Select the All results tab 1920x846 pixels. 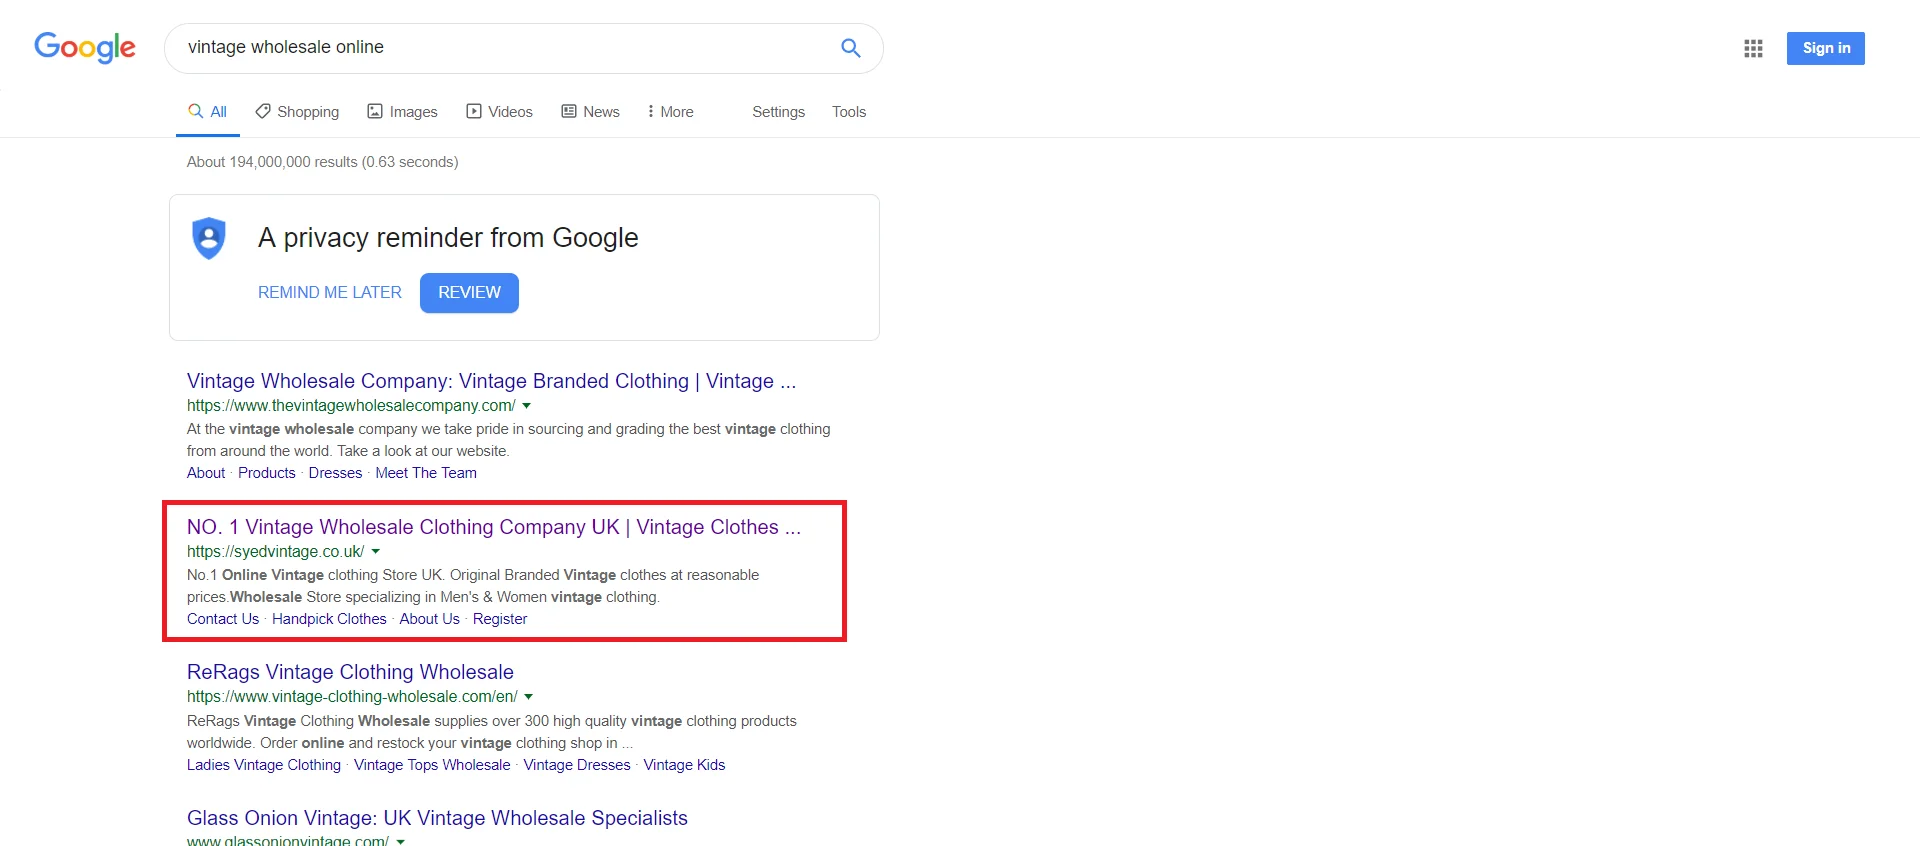point(208,112)
